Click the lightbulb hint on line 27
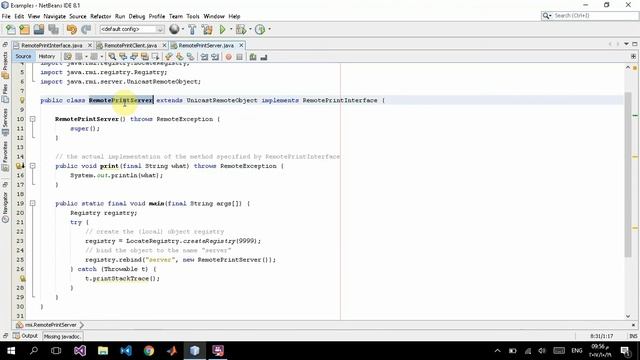This screenshot has width=640, height=360. click(x=22, y=278)
